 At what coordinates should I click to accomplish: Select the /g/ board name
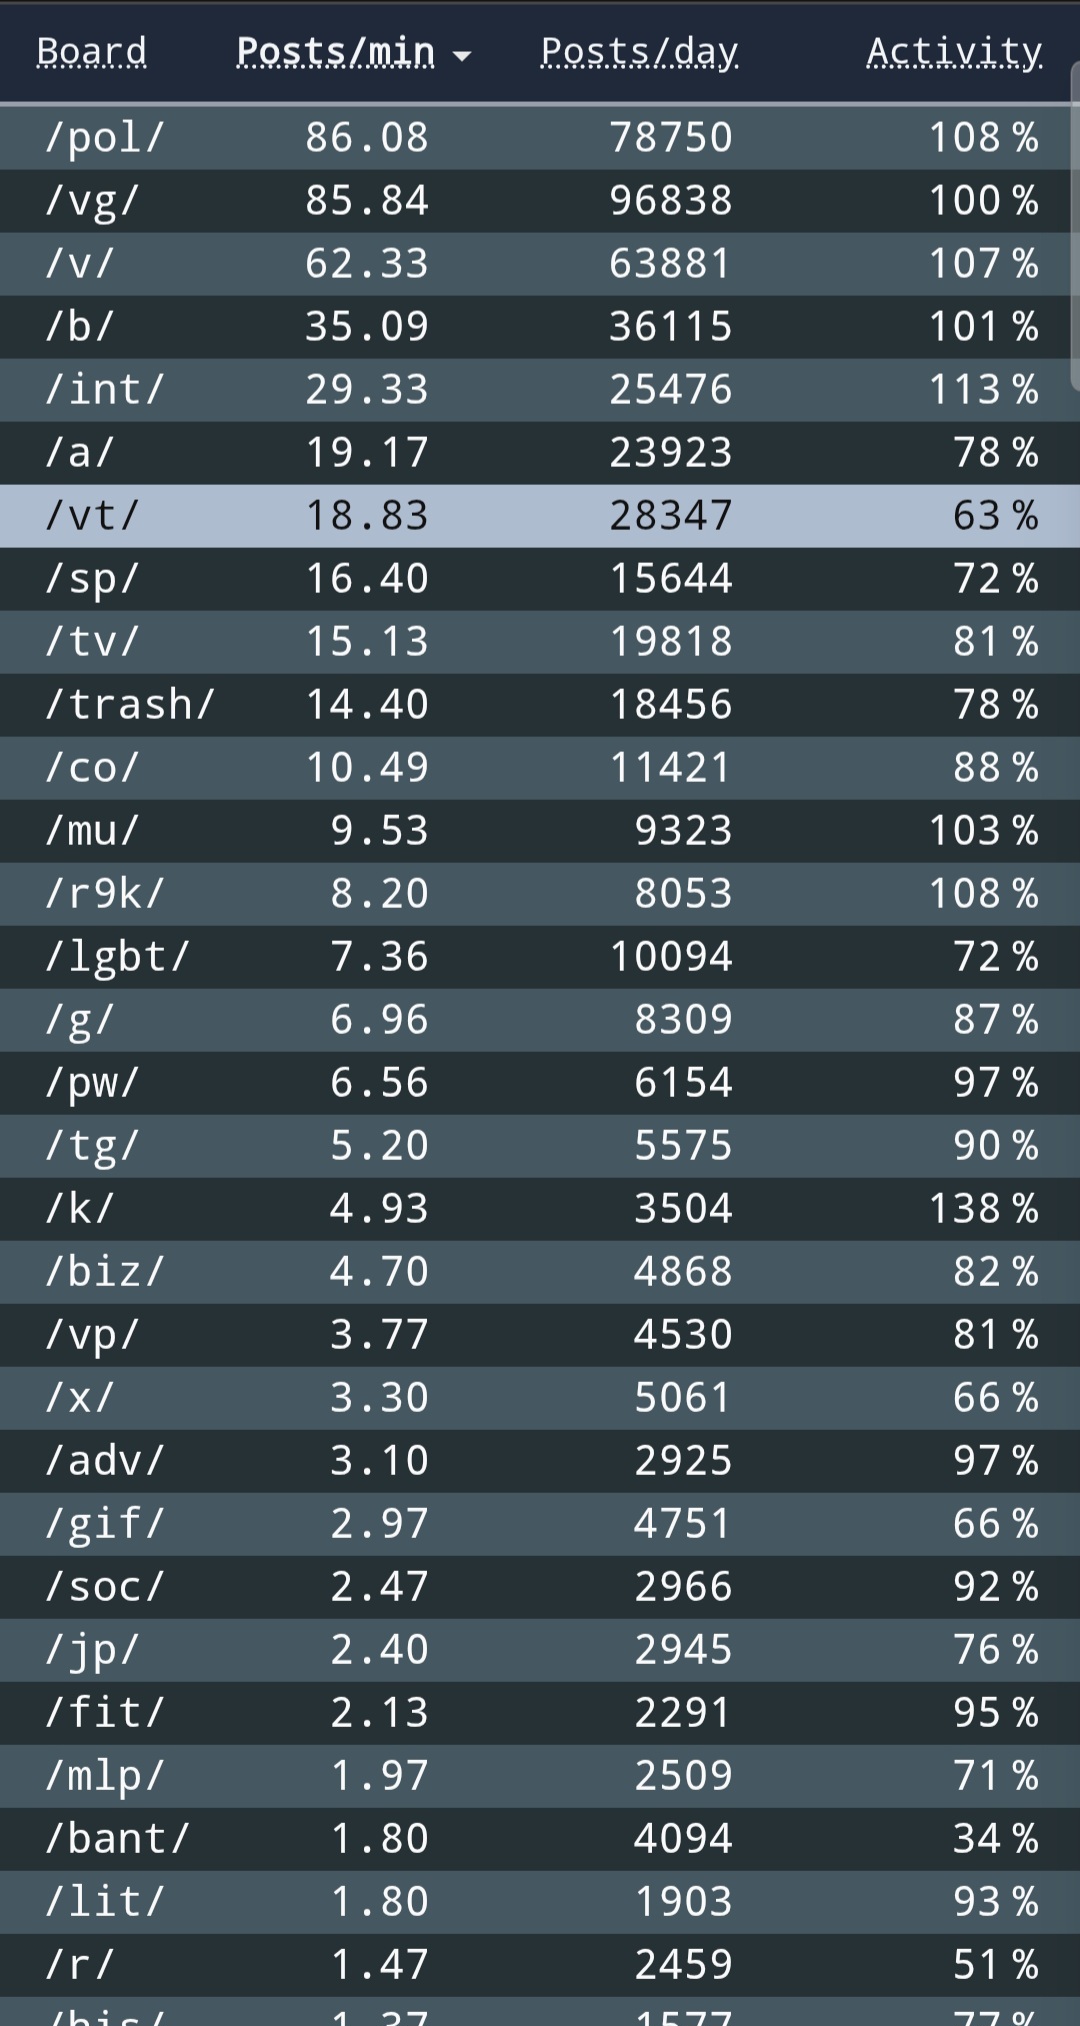[80, 1019]
